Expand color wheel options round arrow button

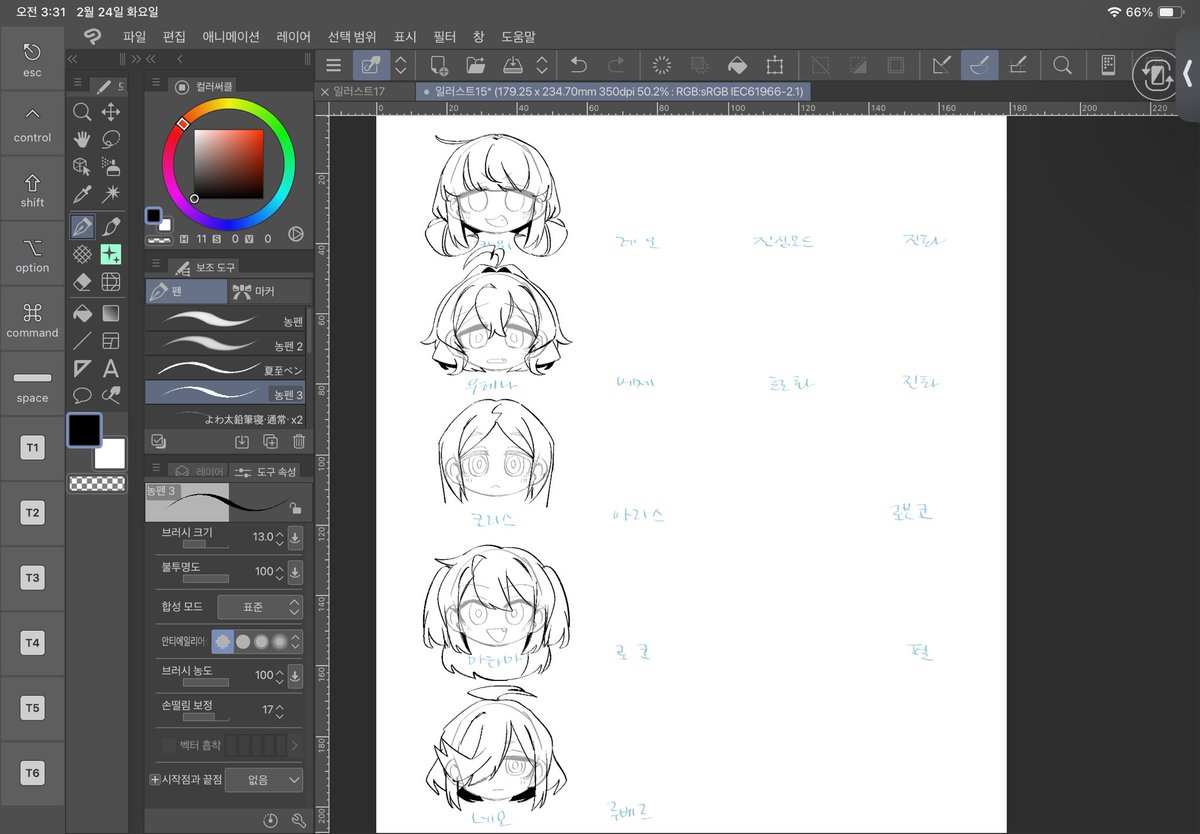pyautogui.click(x=295, y=234)
